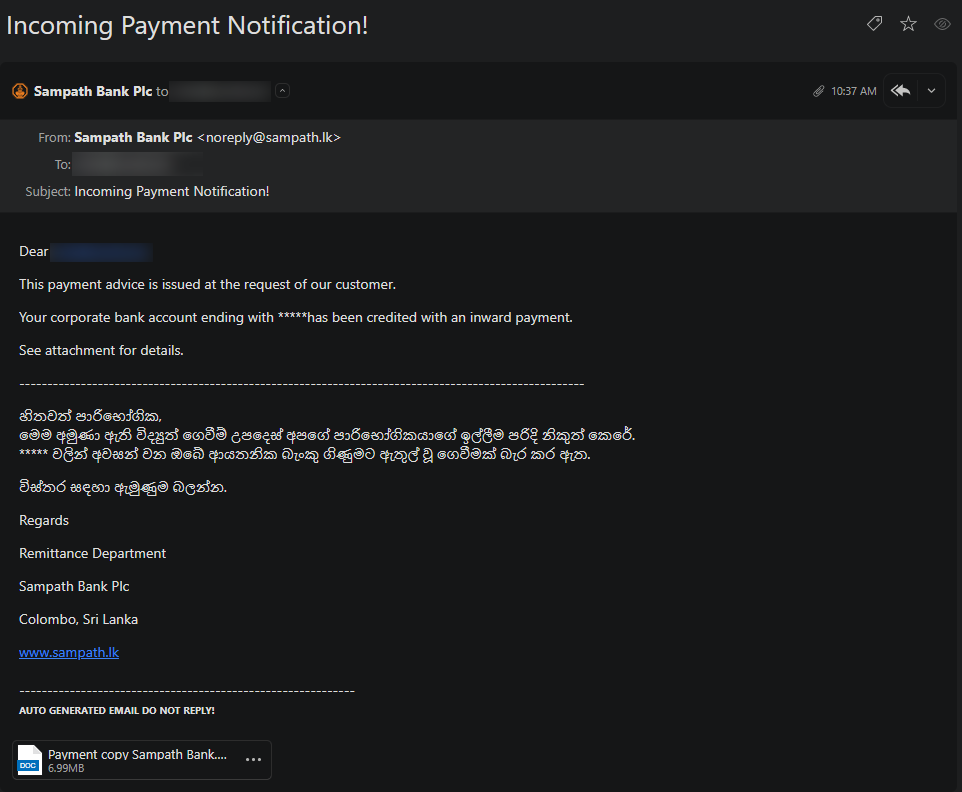Open the Payment copy Sampath Bank attachment
This screenshot has width=962, height=792.
click(142, 760)
